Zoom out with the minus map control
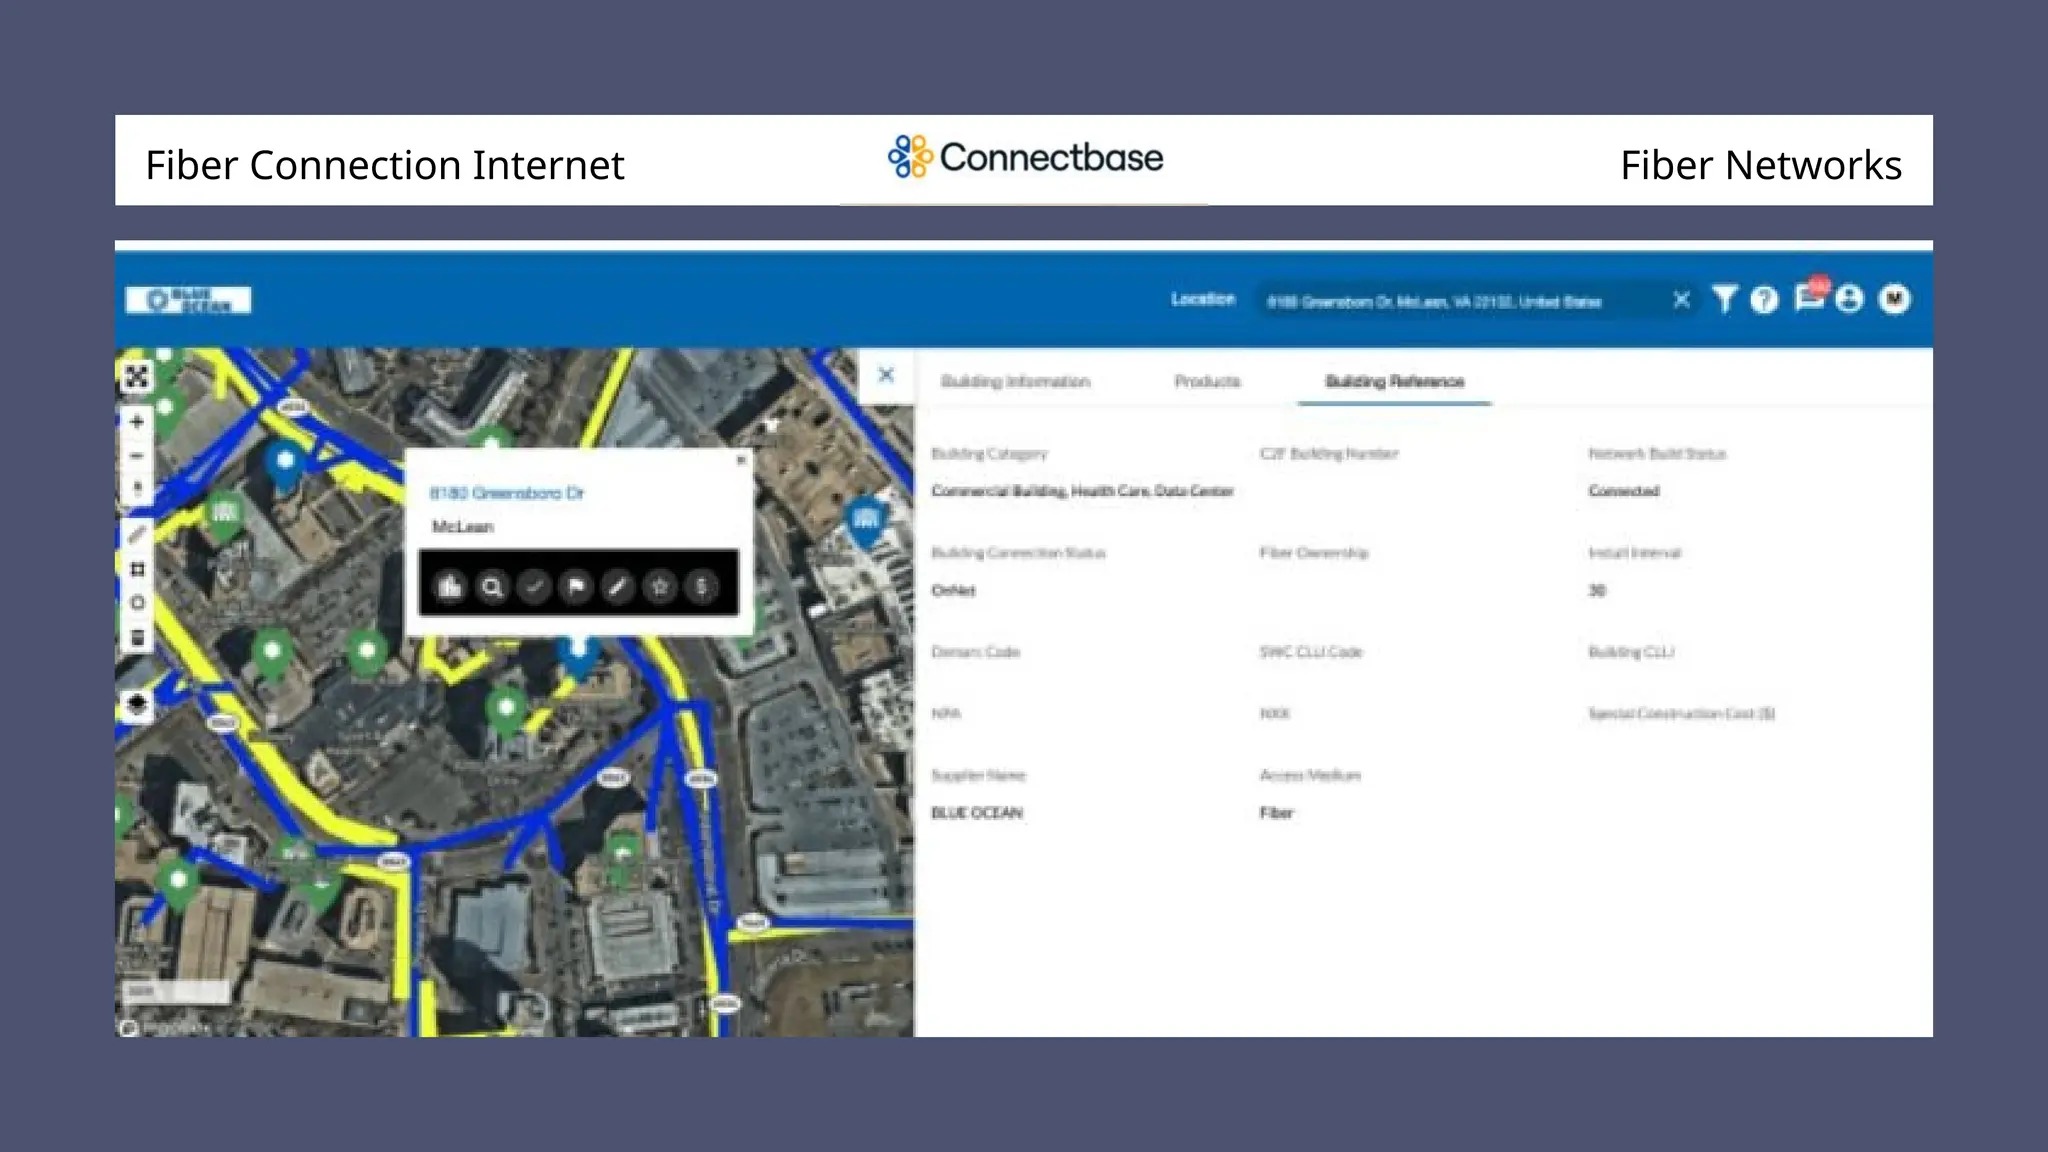The height and width of the screenshot is (1152, 2048). (137, 456)
